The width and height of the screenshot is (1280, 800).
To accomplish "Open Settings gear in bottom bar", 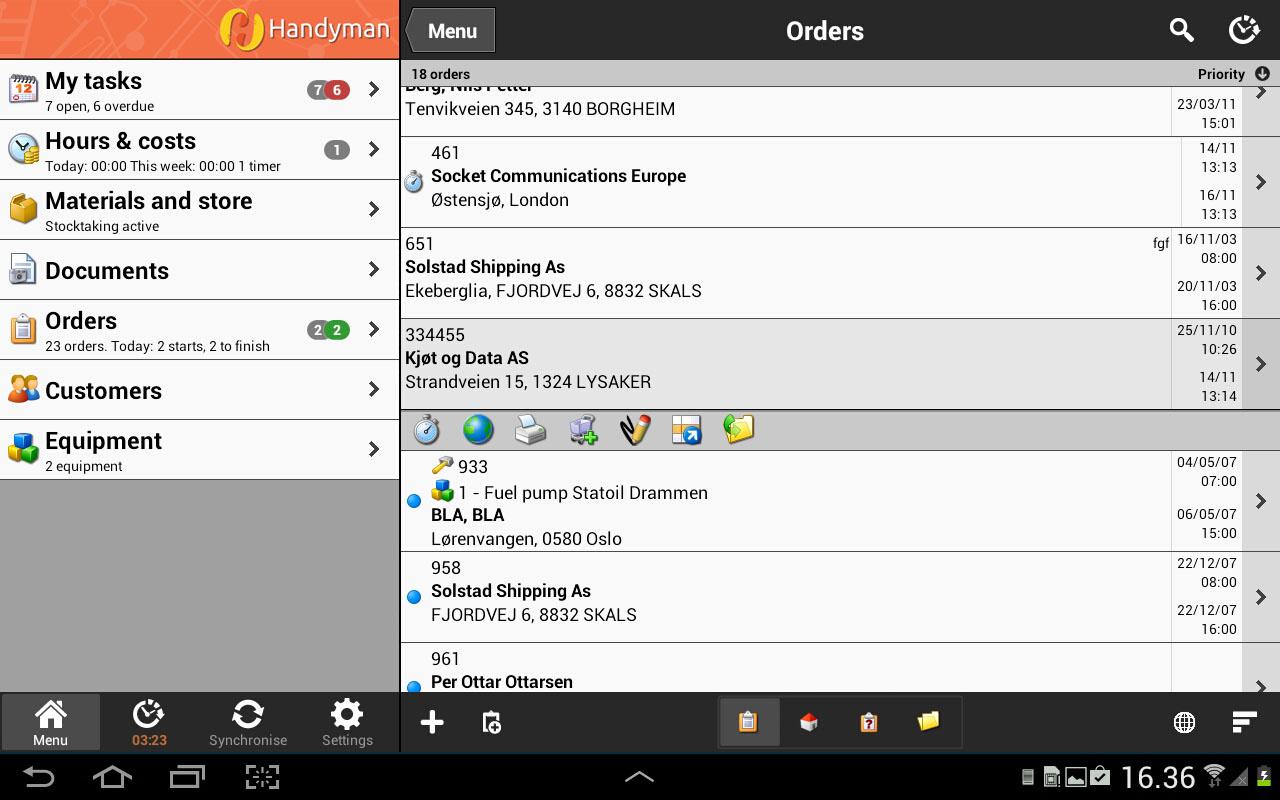I will tap(347, 723).
